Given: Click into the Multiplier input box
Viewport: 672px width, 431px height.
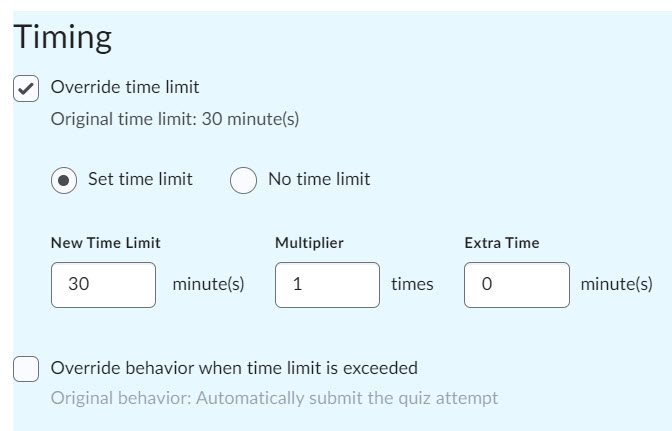Looking at the screenshot, I should point(327,285).
